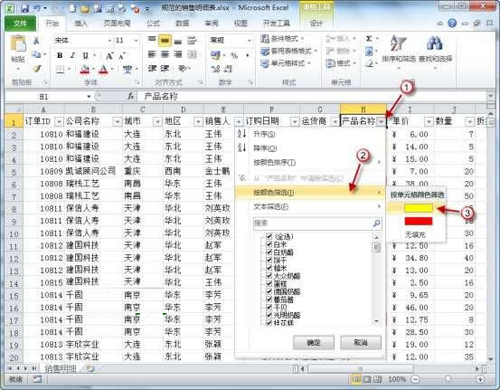Click the zoom slider in the status bar

click(448, 379)
